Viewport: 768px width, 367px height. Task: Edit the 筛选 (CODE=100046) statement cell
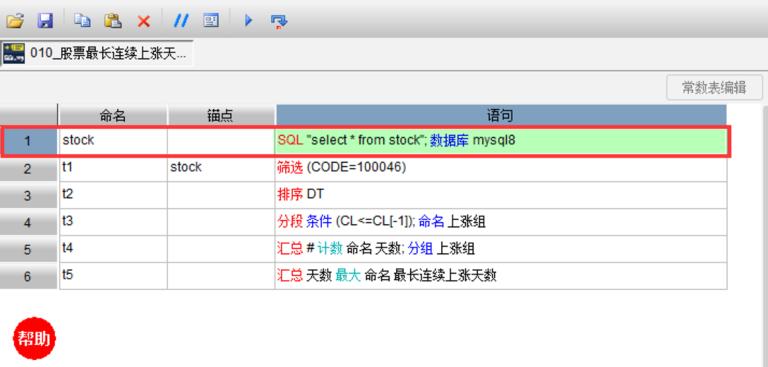click(x=501, y=168)
